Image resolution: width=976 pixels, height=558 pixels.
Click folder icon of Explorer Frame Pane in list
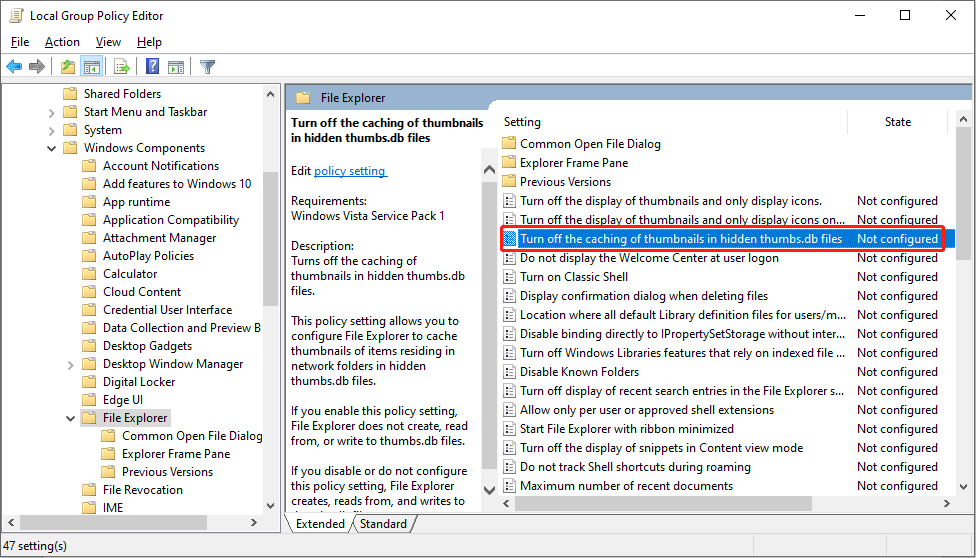point(509,163)
